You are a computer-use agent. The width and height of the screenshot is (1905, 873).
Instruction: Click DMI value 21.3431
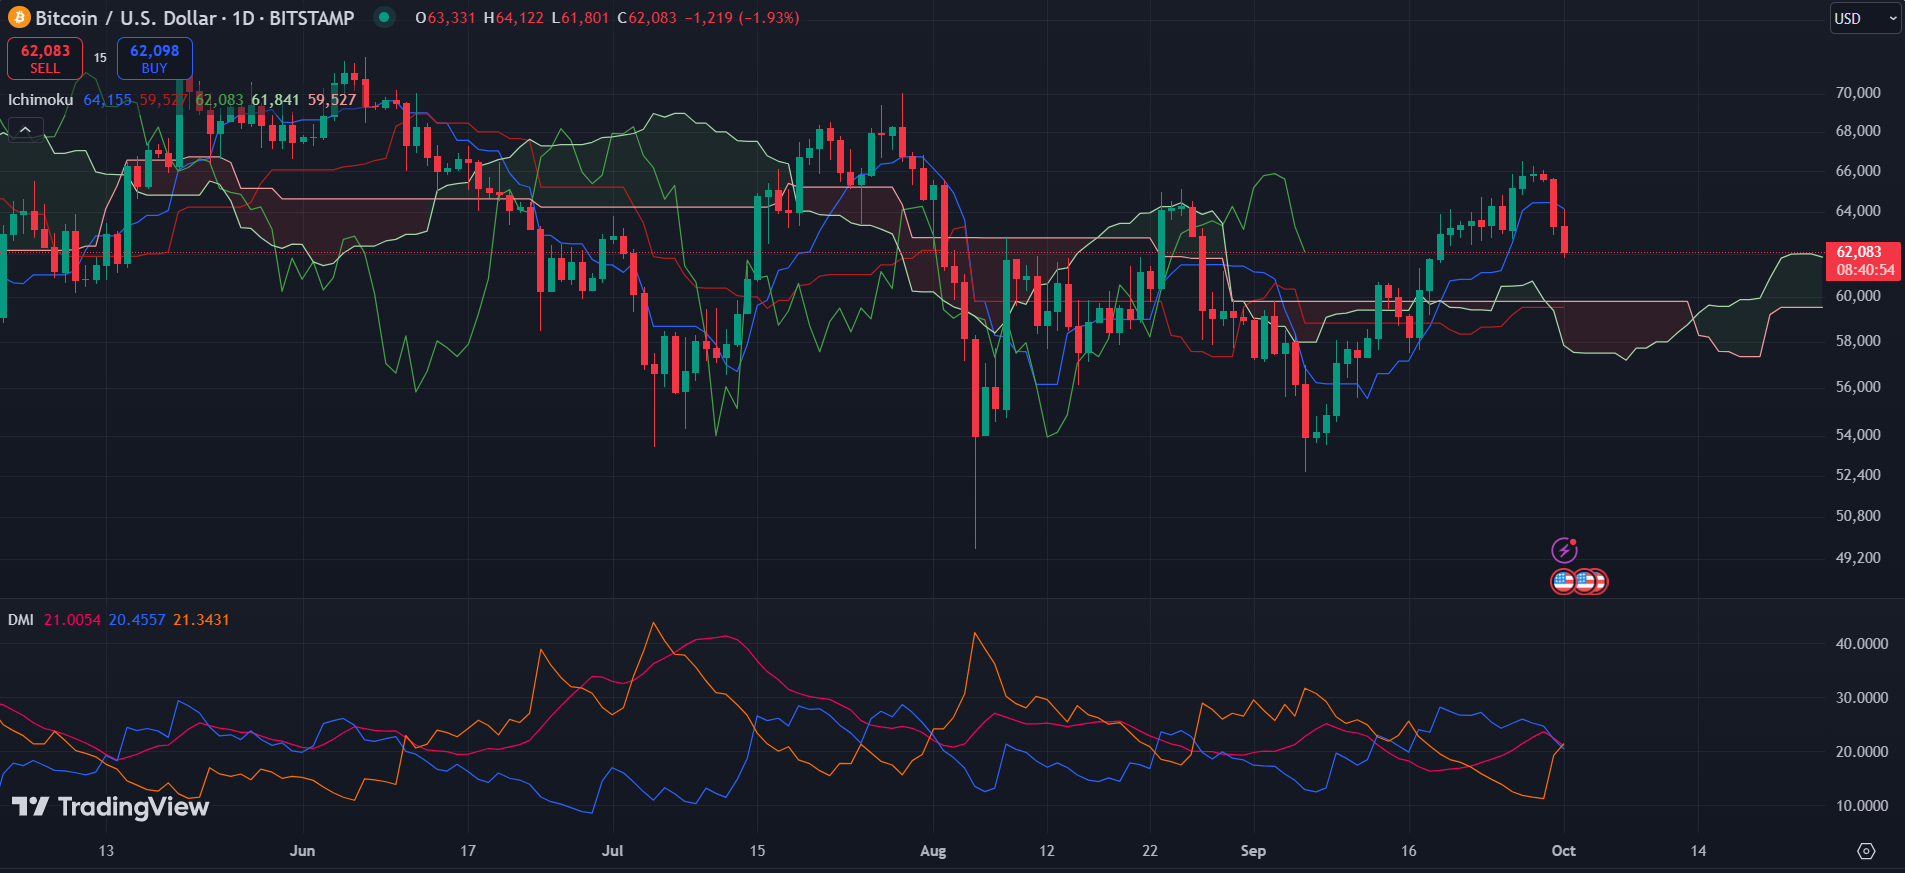click(x=201, y=620)
